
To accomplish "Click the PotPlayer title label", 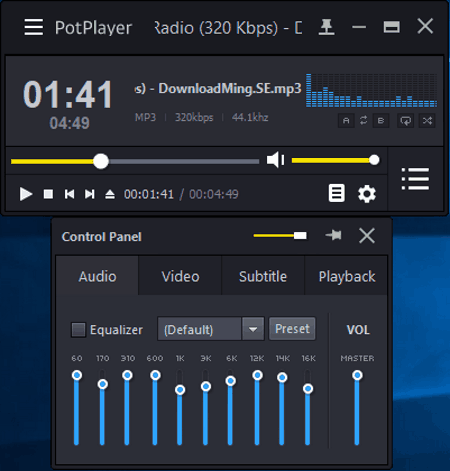I will (93, 28).
